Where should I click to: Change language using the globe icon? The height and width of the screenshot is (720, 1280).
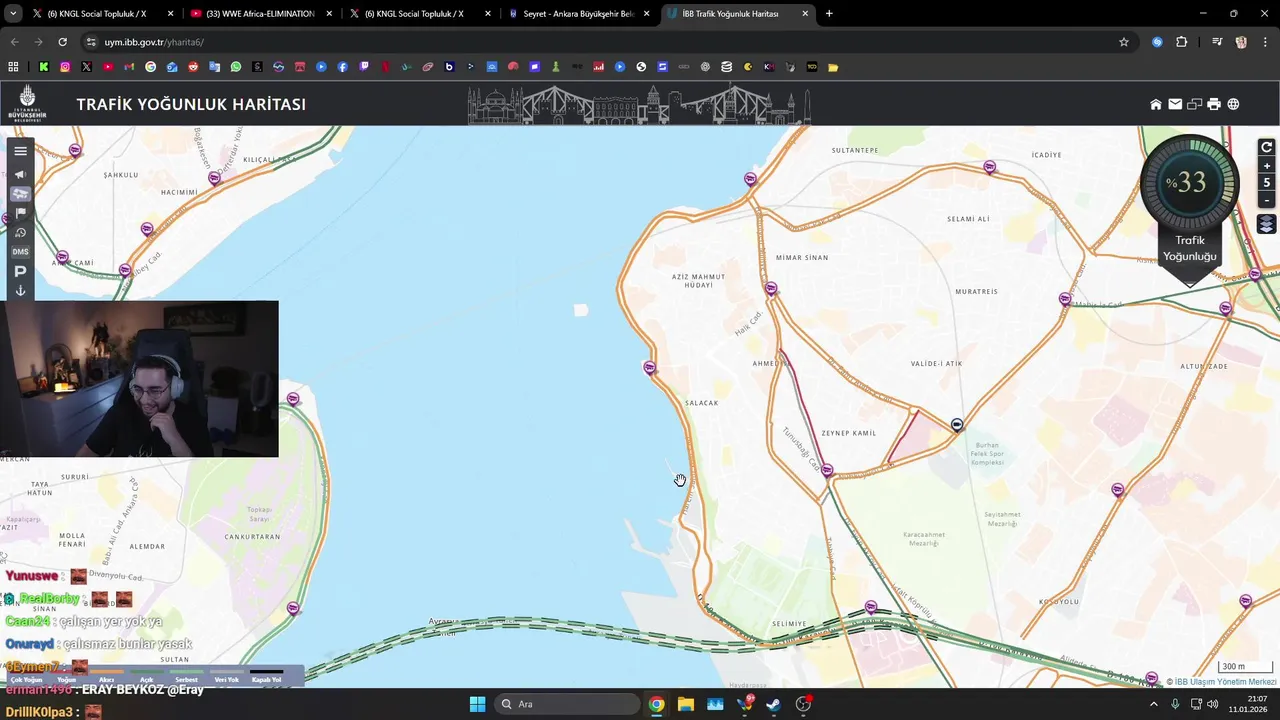point(1233,104)
